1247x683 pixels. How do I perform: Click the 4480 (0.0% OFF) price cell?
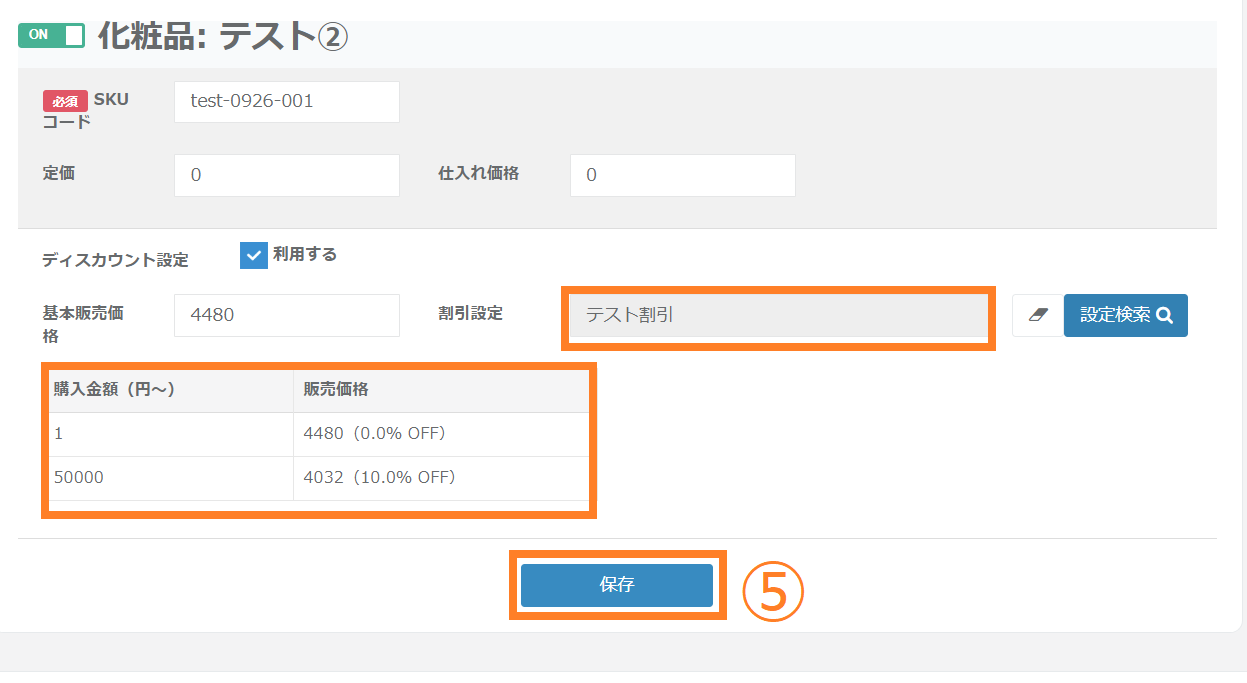[x=374, y=434]
